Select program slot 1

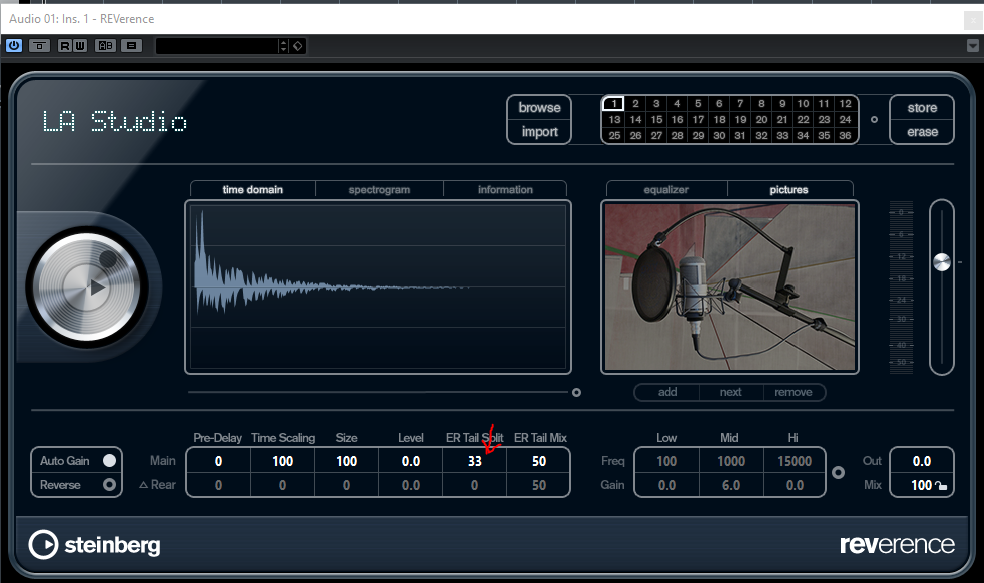pos(613,104)
